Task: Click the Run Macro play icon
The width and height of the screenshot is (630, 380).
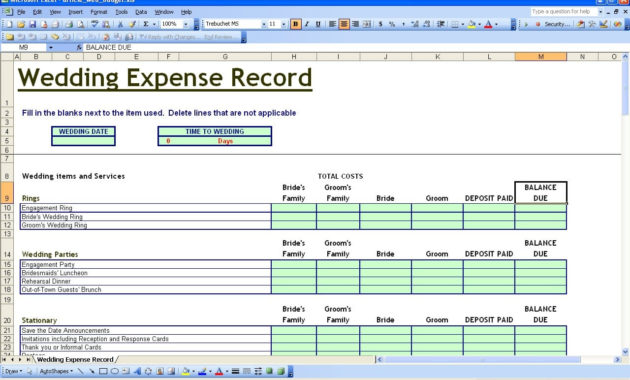Action: (x=526, y=25)
